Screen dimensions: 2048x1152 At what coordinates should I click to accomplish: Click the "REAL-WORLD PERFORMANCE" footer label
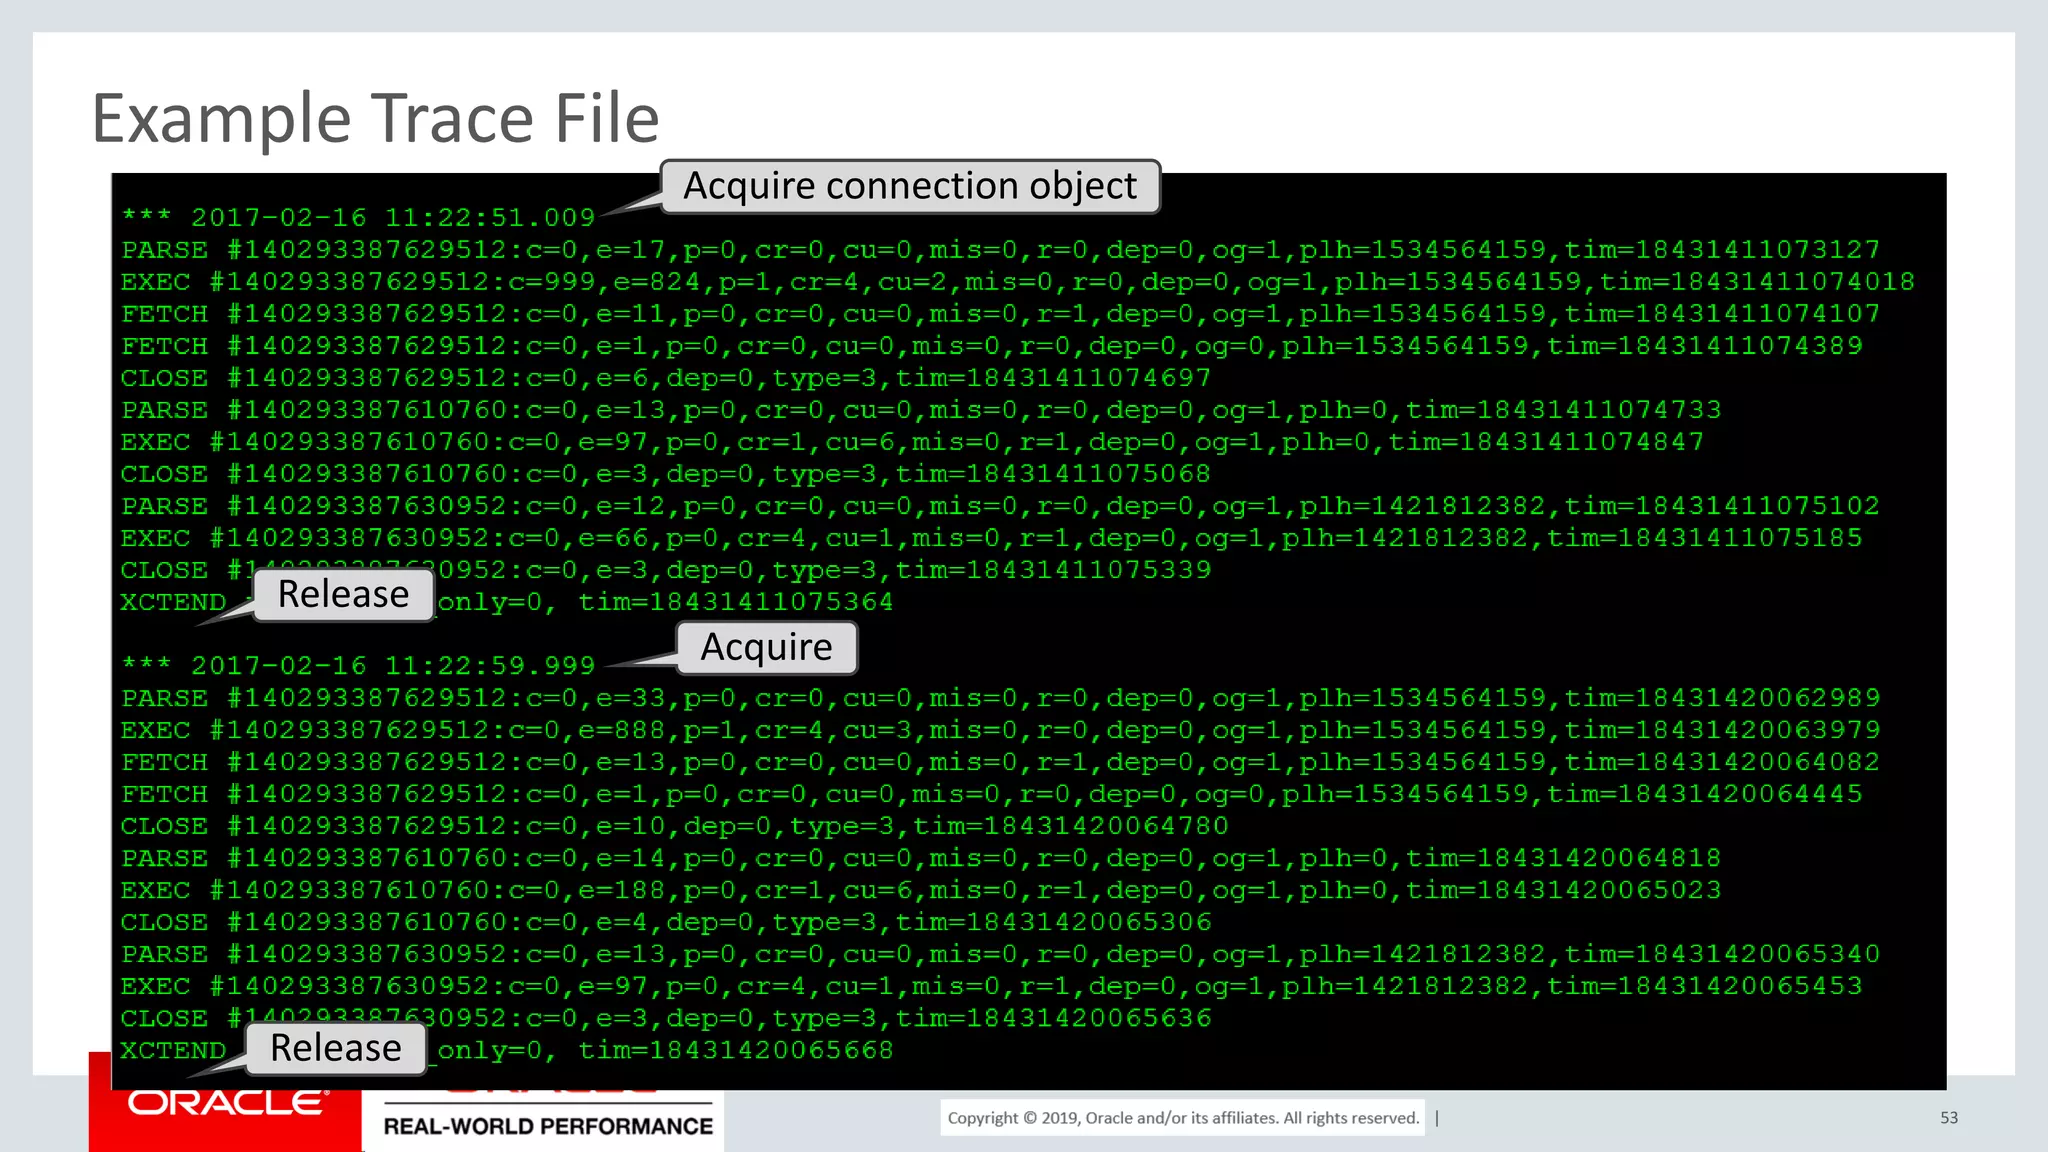[x=548, y=1126]
